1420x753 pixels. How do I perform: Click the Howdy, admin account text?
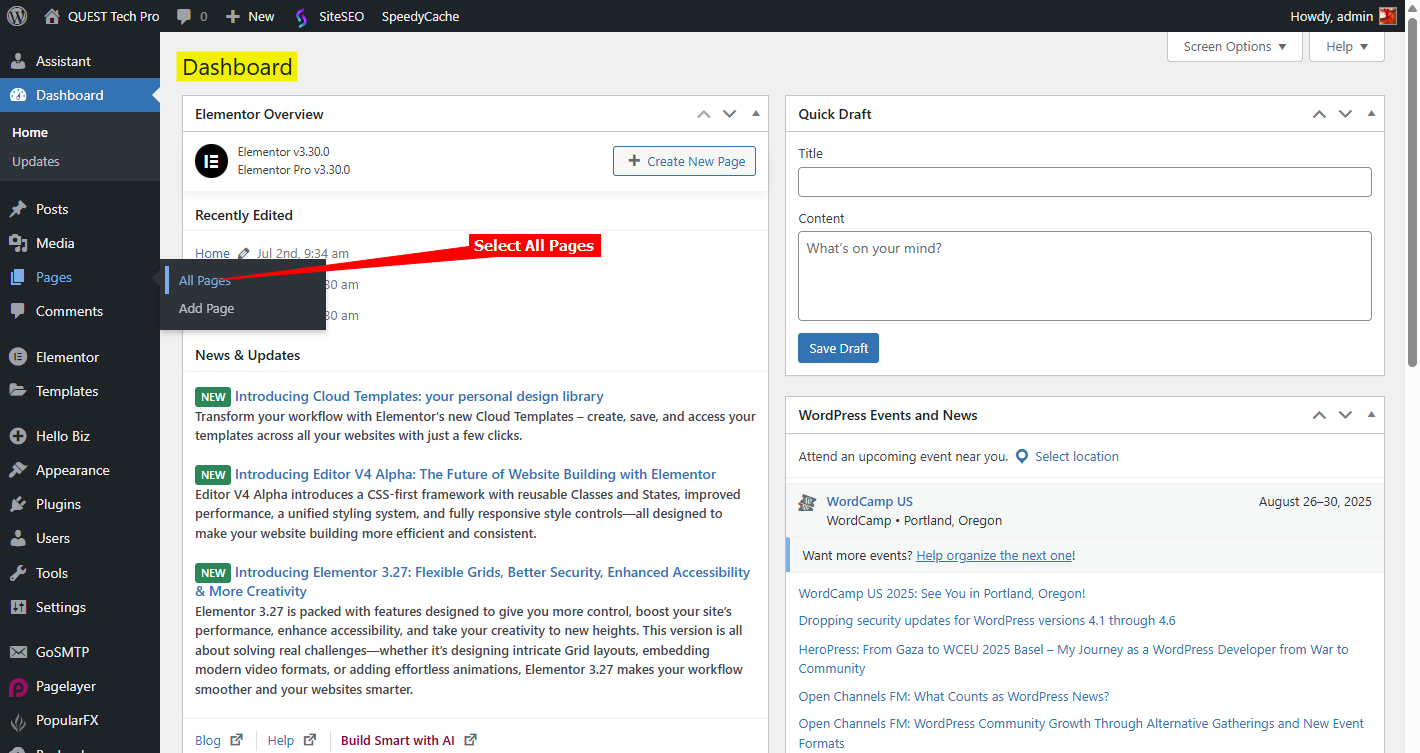tap(1331, 16)
